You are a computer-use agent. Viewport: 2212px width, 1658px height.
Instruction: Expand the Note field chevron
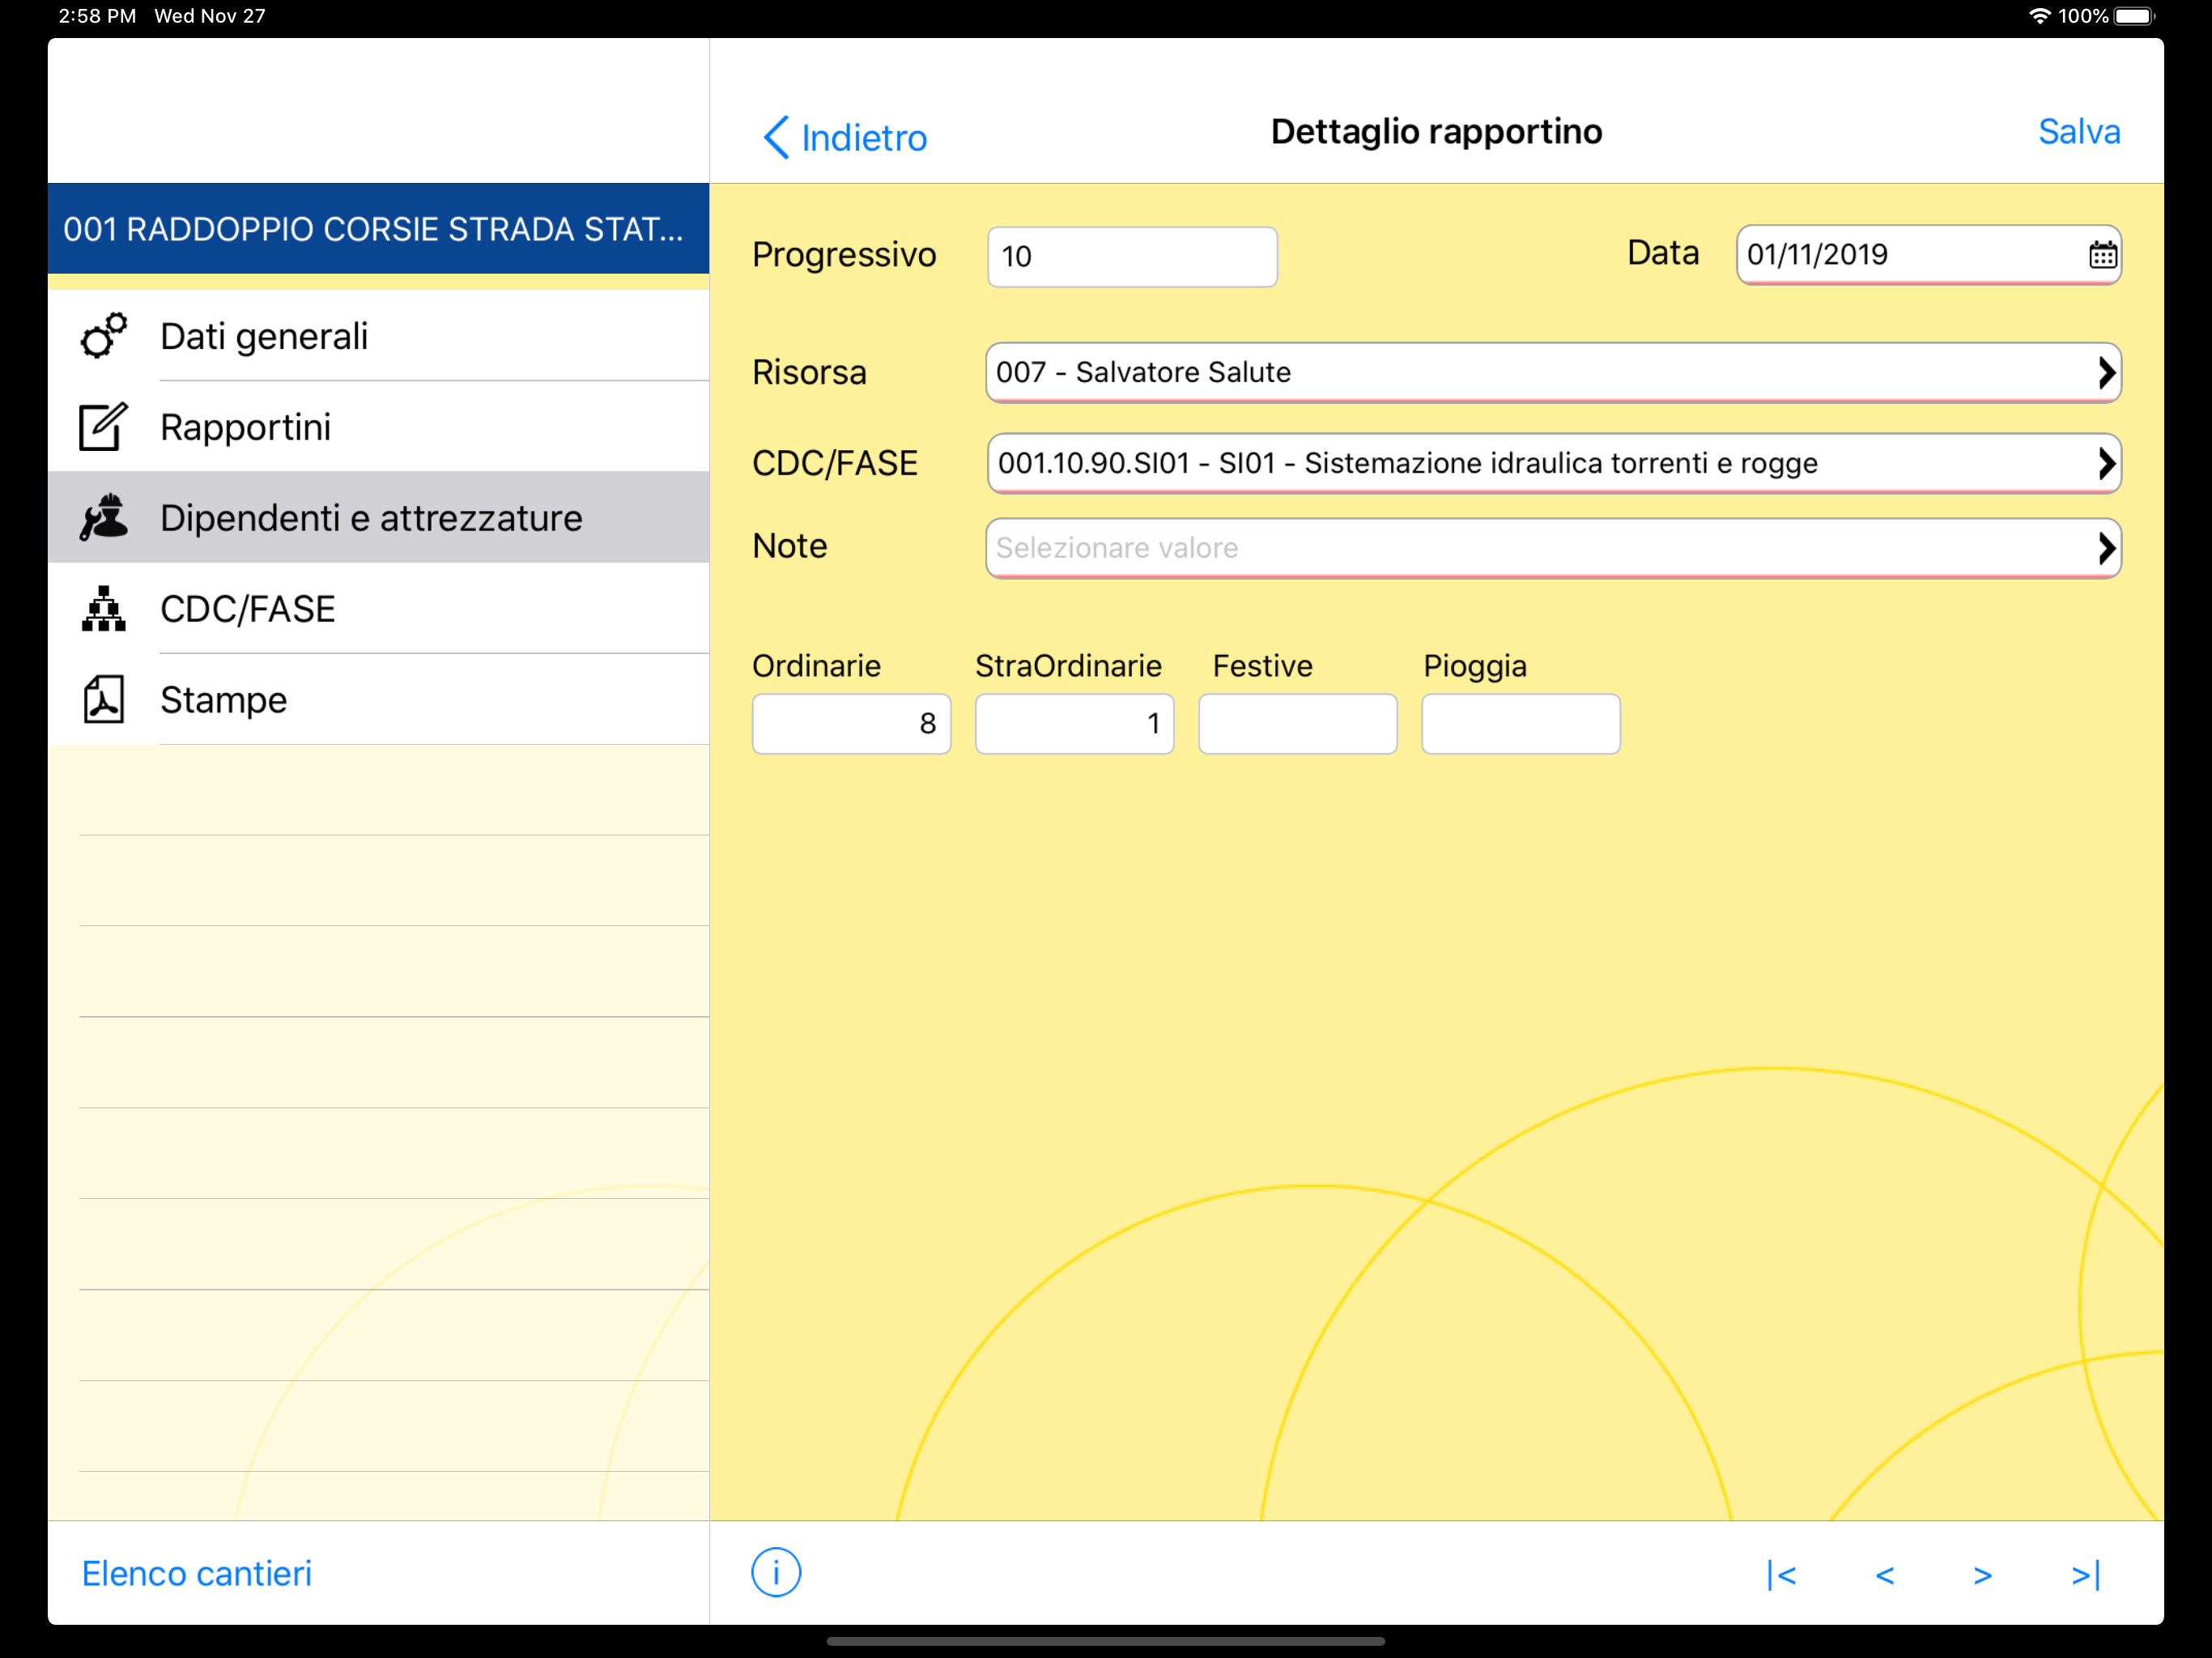tap(2105, 548)
